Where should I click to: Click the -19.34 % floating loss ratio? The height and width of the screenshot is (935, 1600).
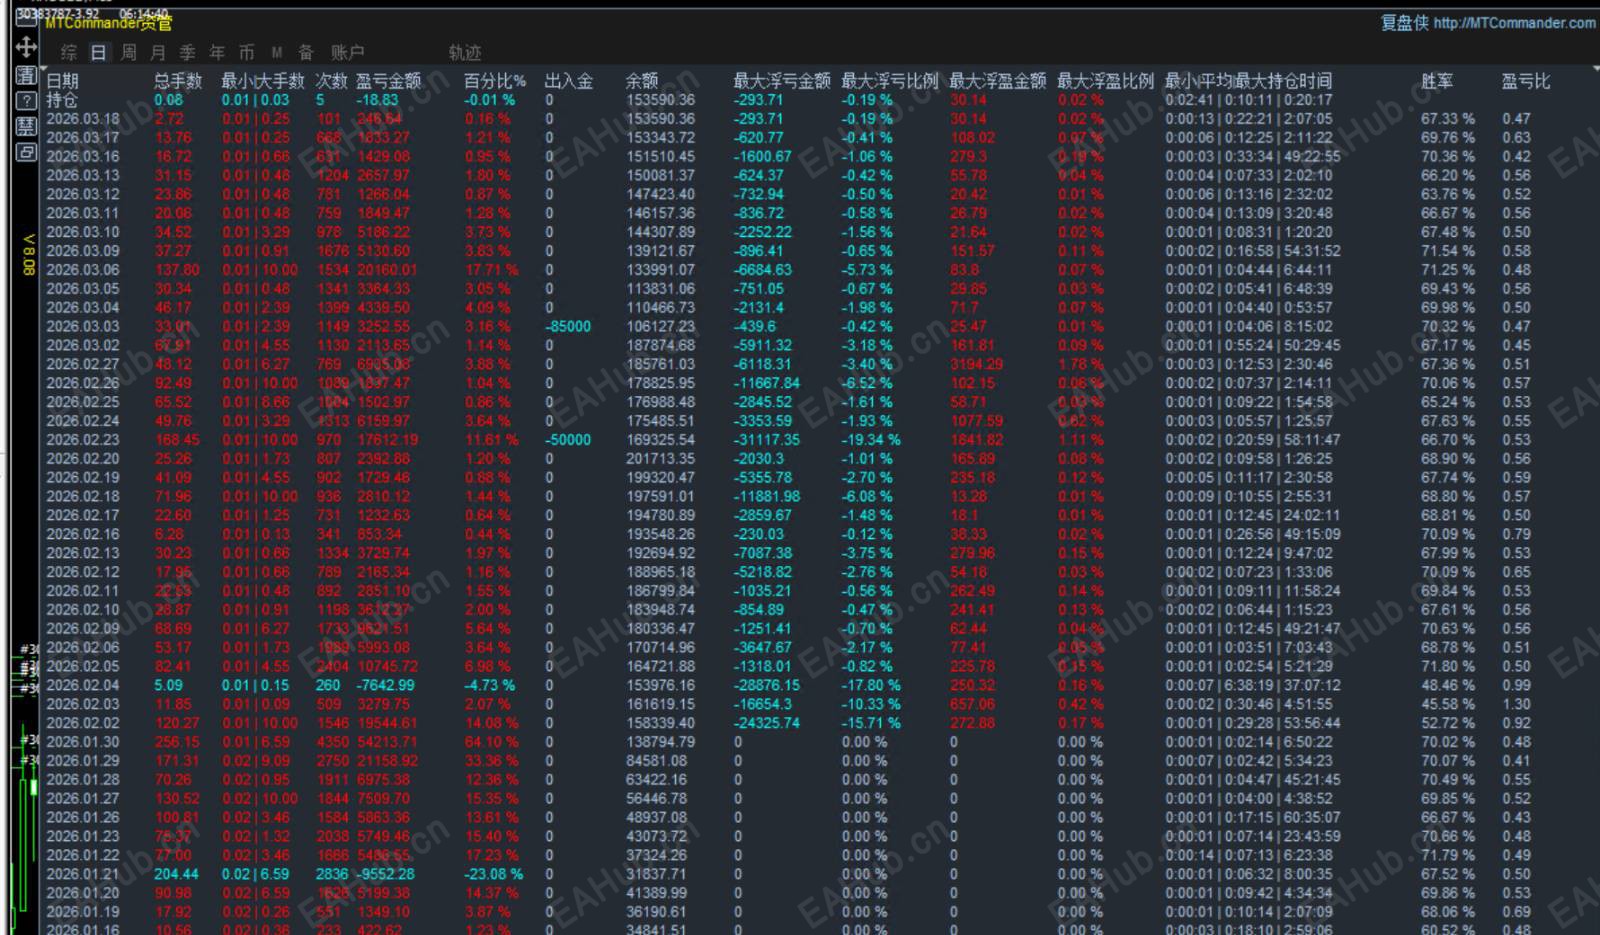click(x=871, y=440)
